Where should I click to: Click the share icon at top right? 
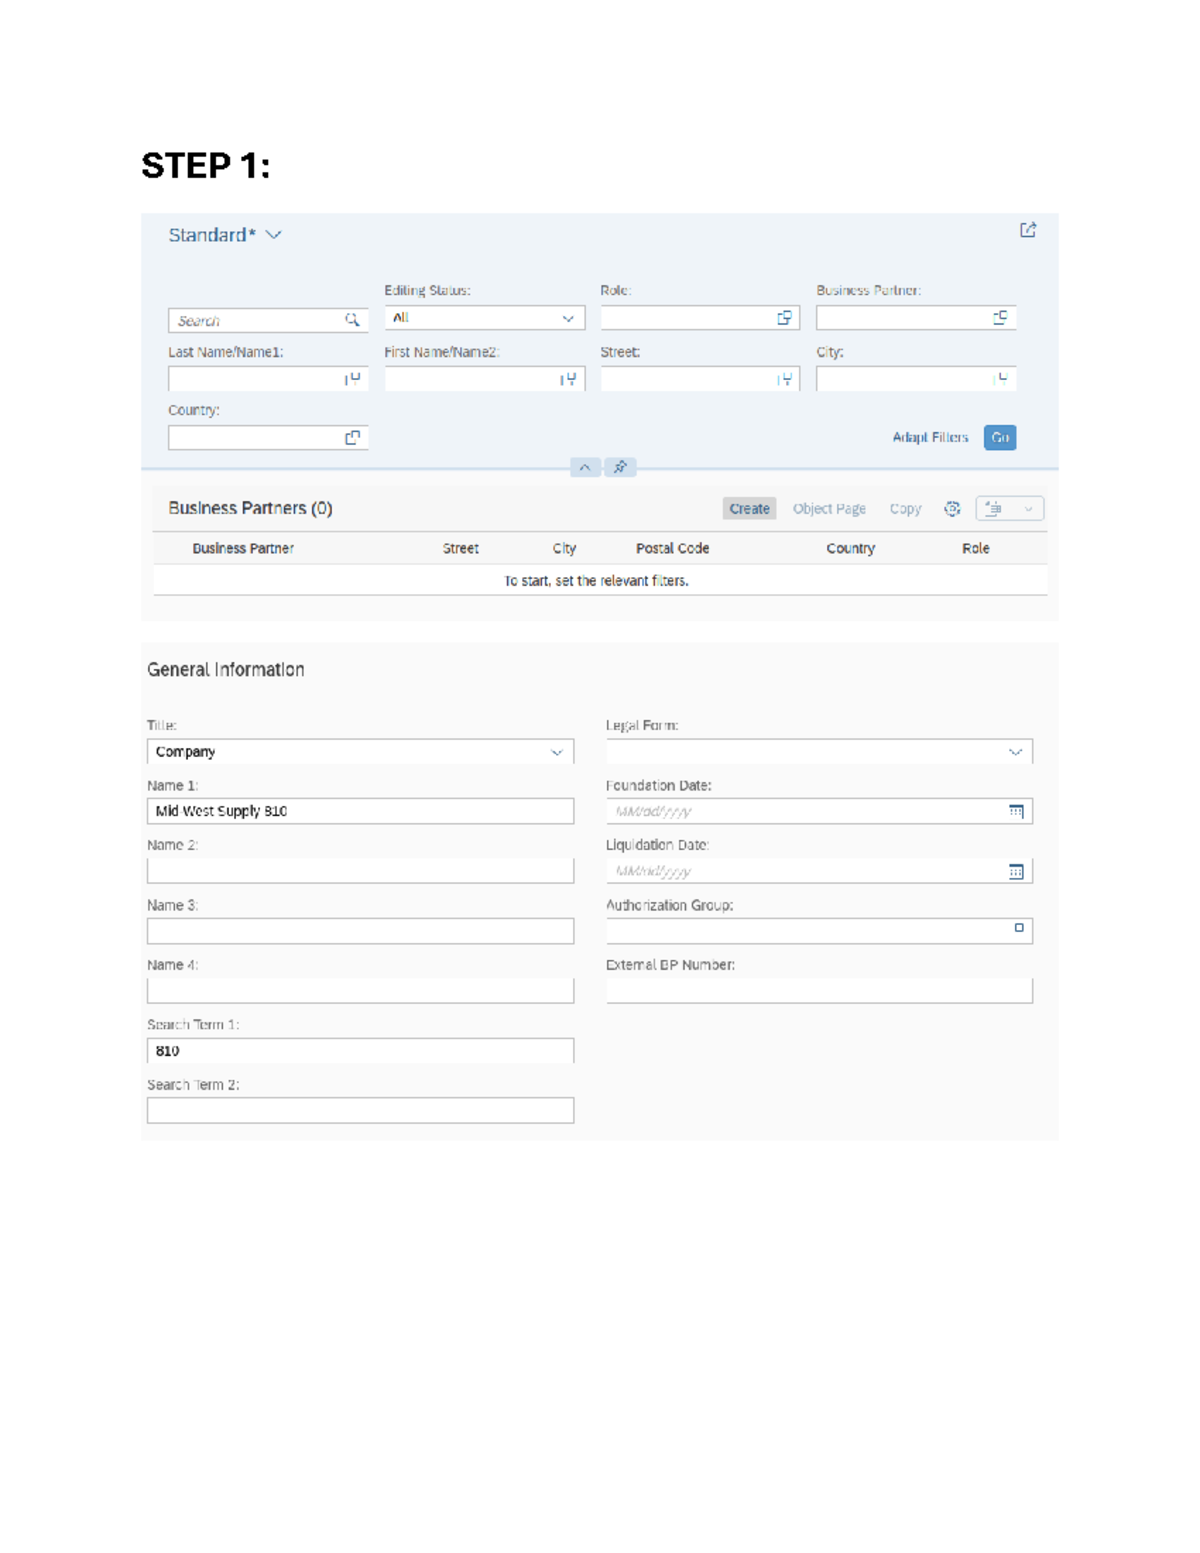point(1028,230)
